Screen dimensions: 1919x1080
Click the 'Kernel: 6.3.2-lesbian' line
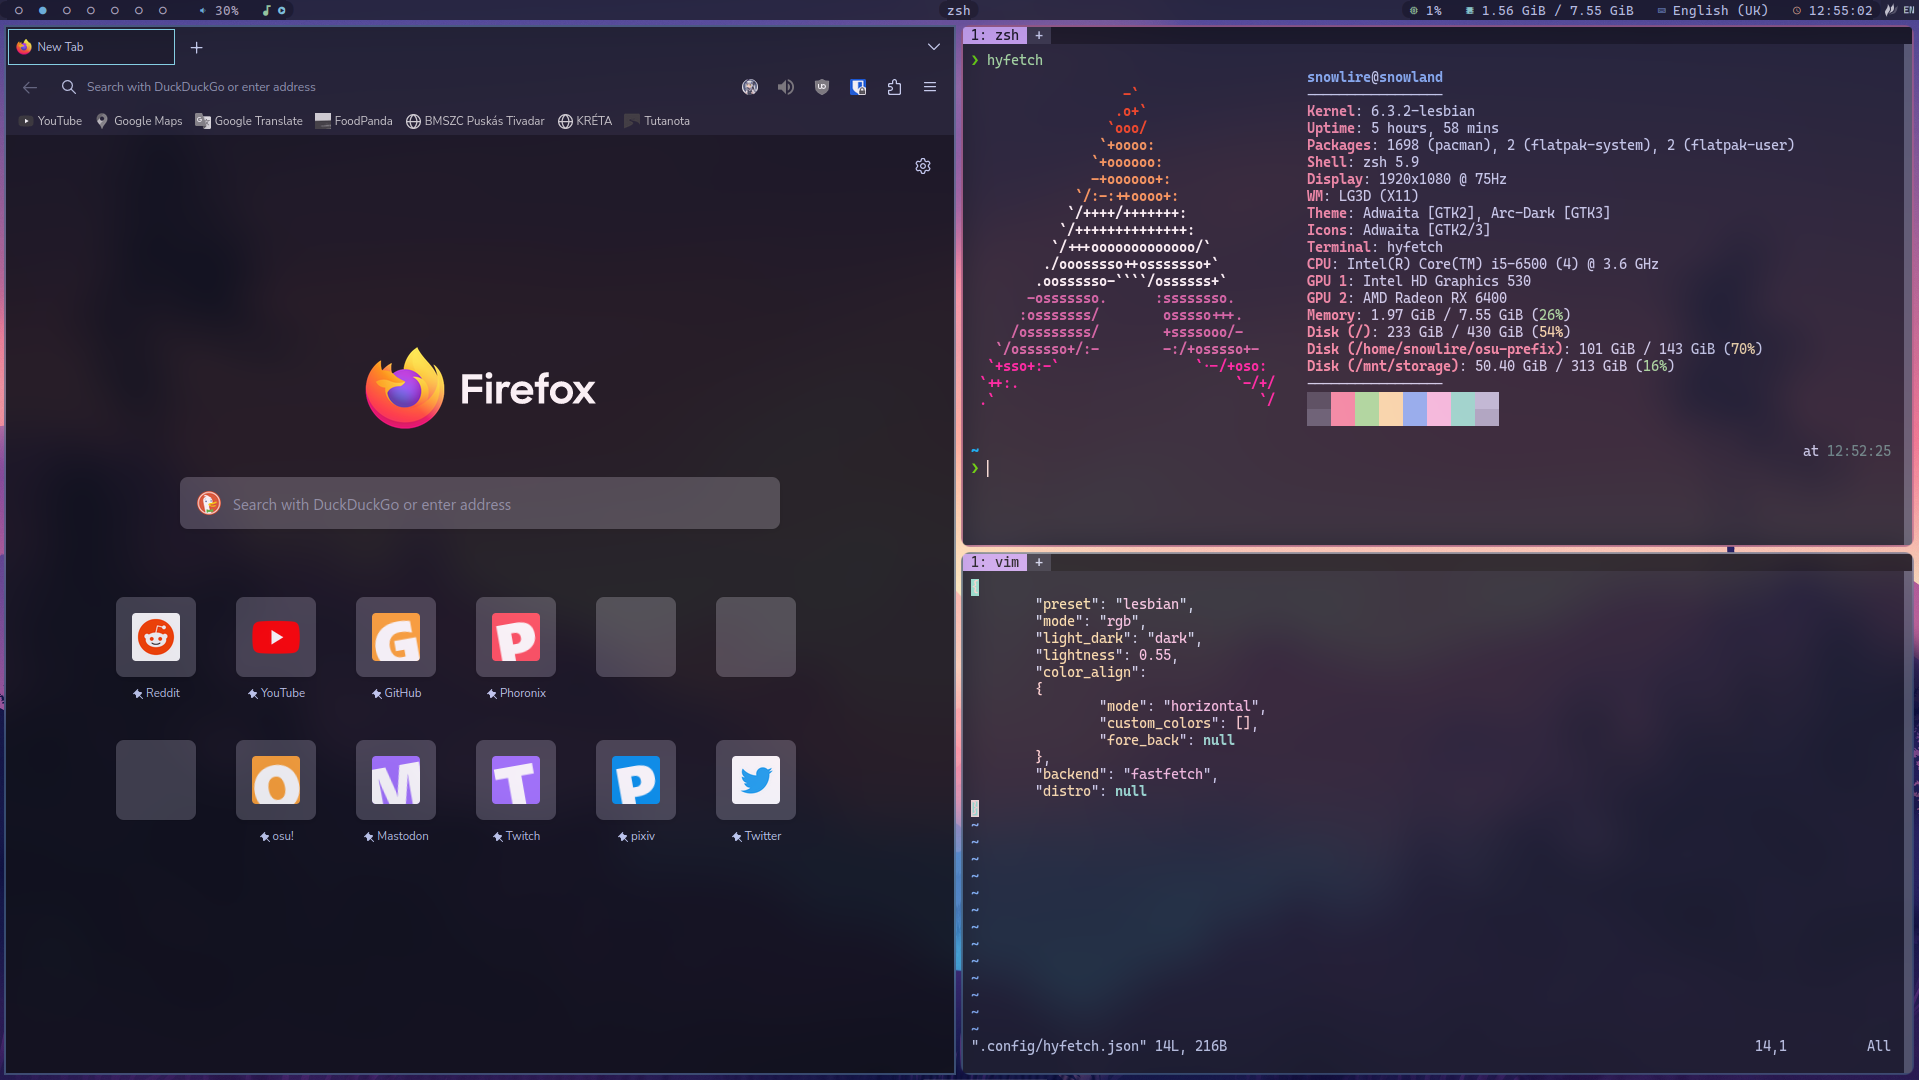pos(1390,111)
